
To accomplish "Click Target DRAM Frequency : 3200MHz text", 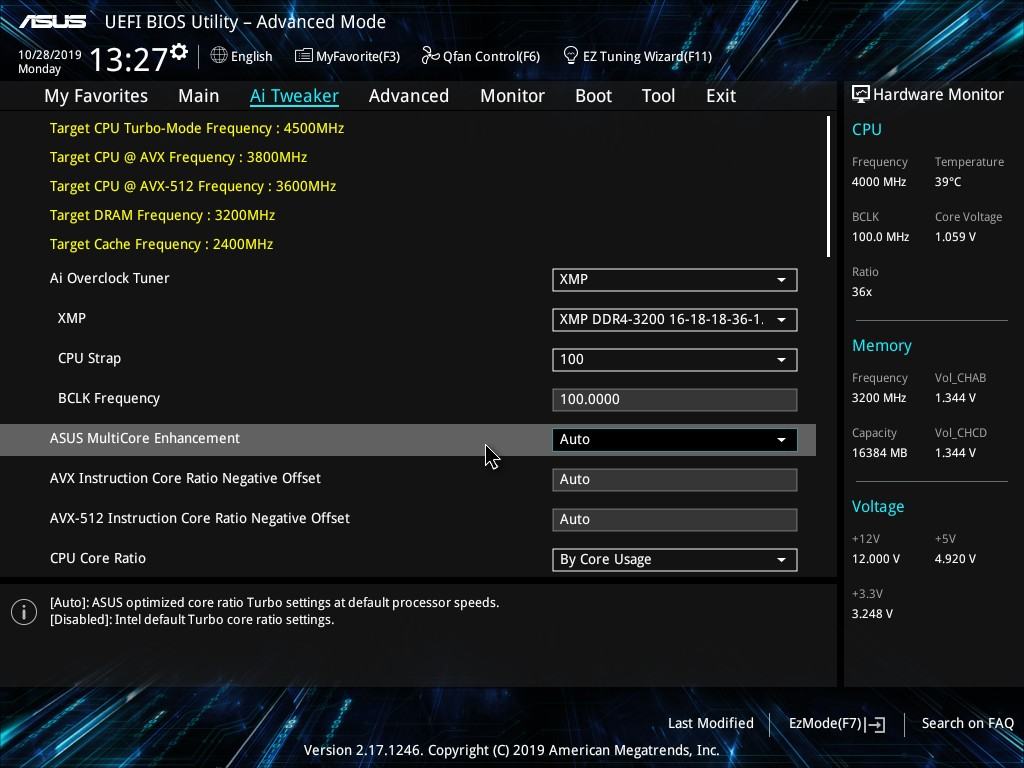I will 162,215.
